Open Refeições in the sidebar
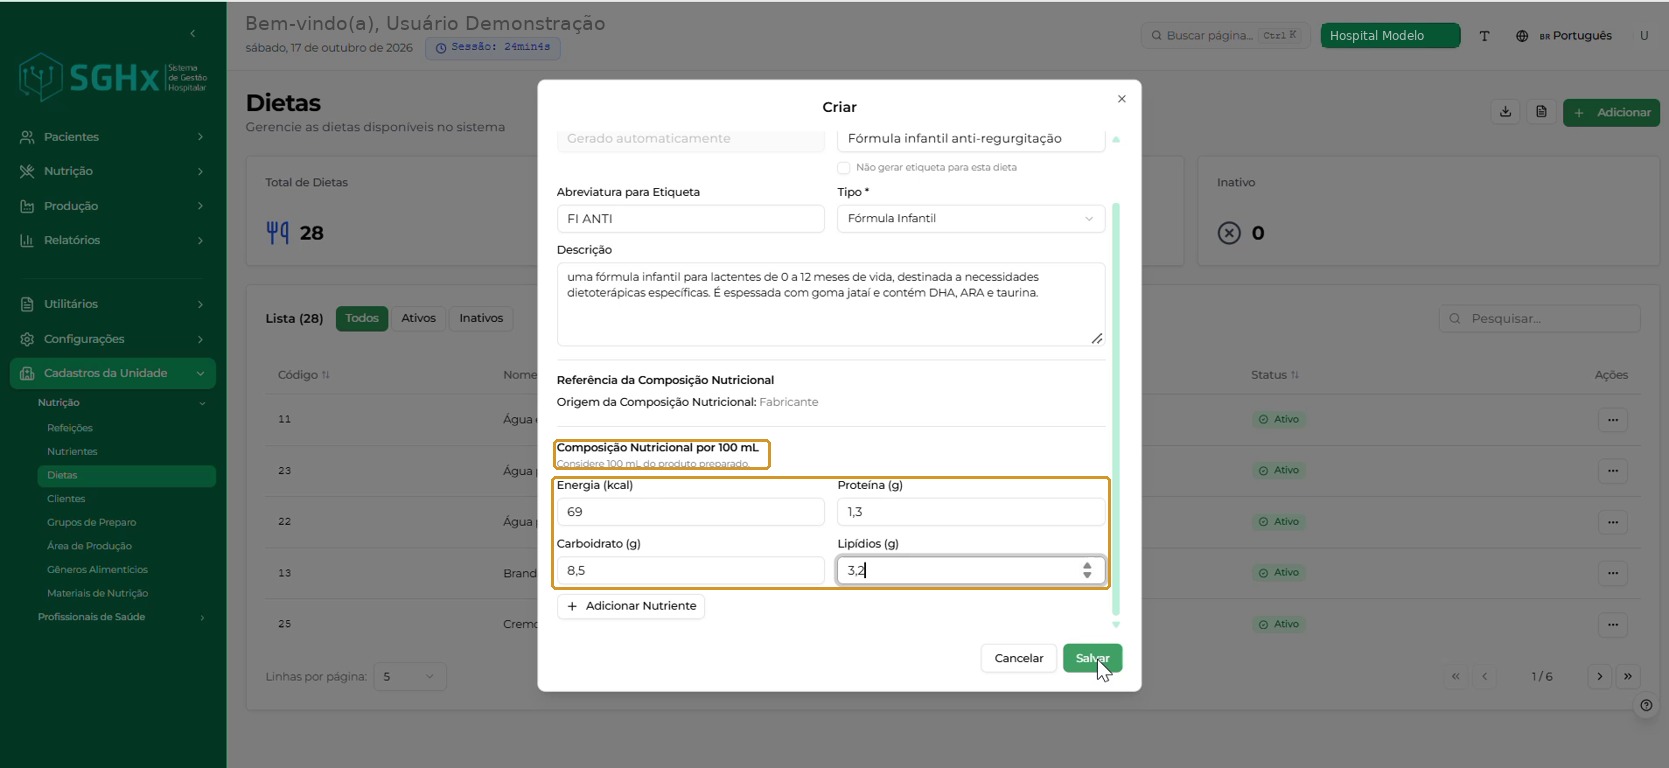 click(70, 428)
